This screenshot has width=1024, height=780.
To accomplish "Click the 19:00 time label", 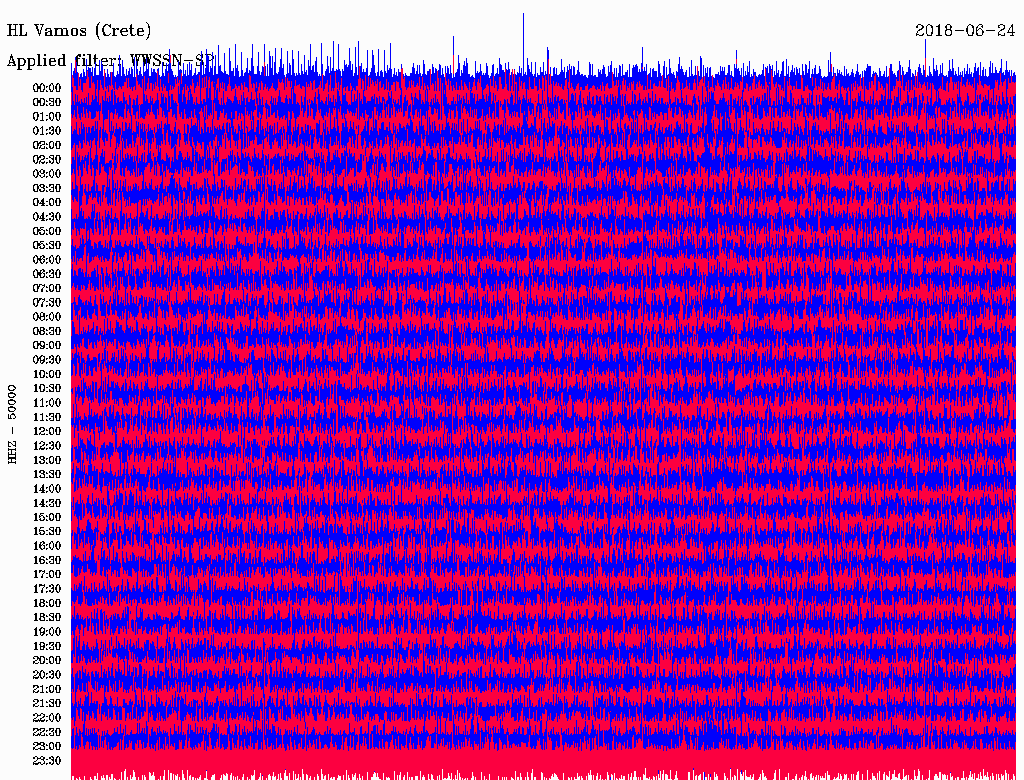I will 47,632.
